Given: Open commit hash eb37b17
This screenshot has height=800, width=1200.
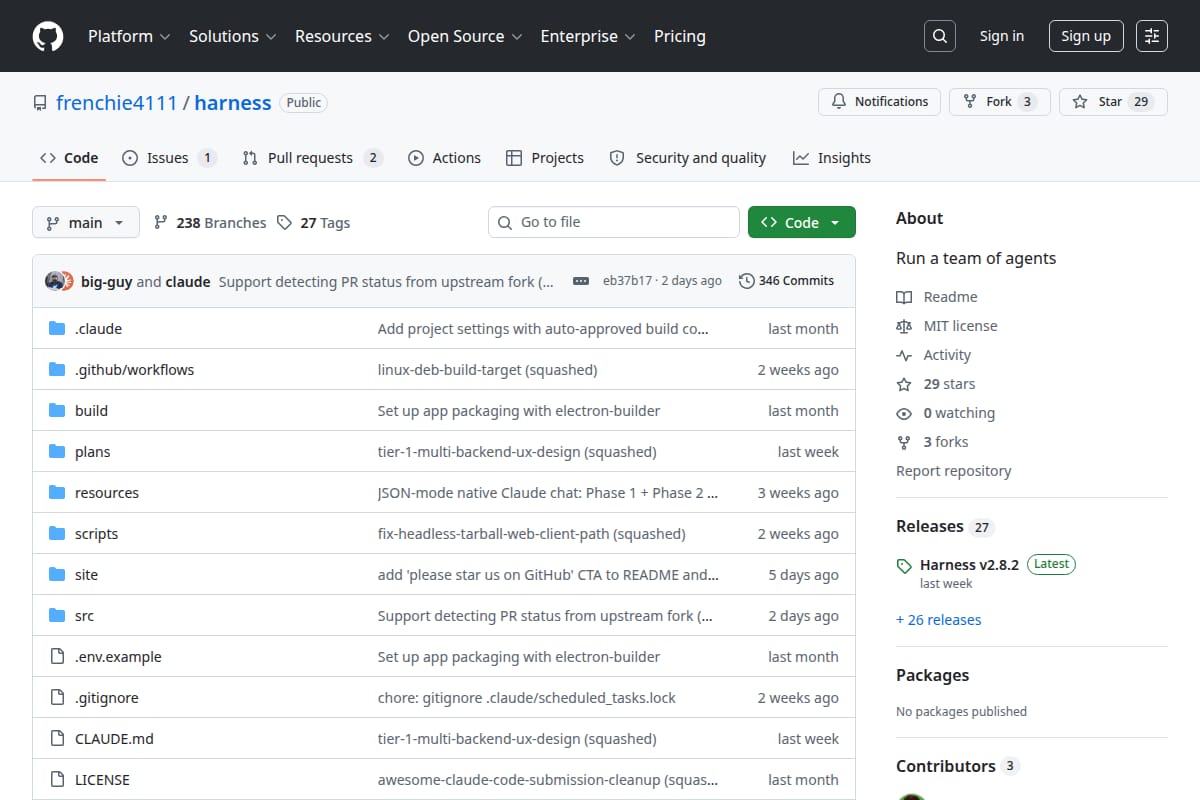Looking at the screenshot, I should [x=627, y=281].
